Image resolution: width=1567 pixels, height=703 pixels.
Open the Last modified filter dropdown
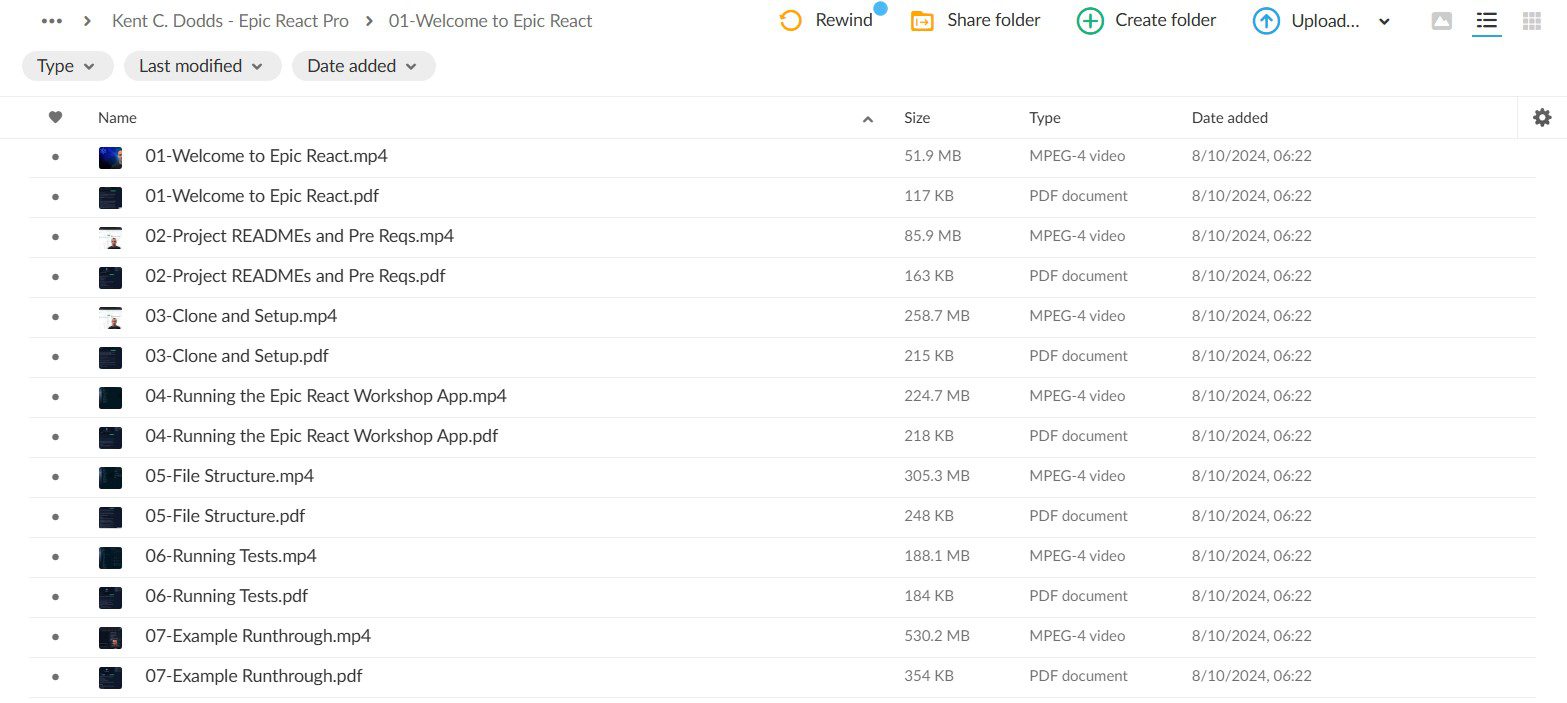(202, 66)
